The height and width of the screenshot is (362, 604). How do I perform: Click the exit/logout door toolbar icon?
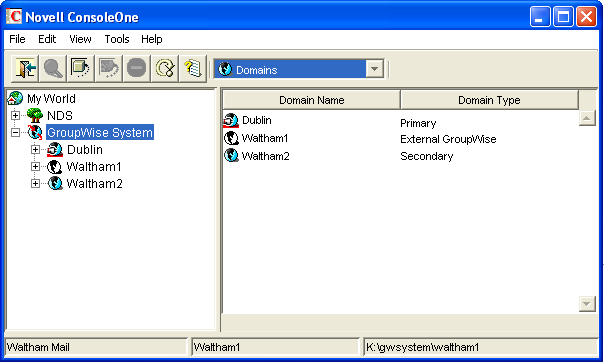(25, 69)
